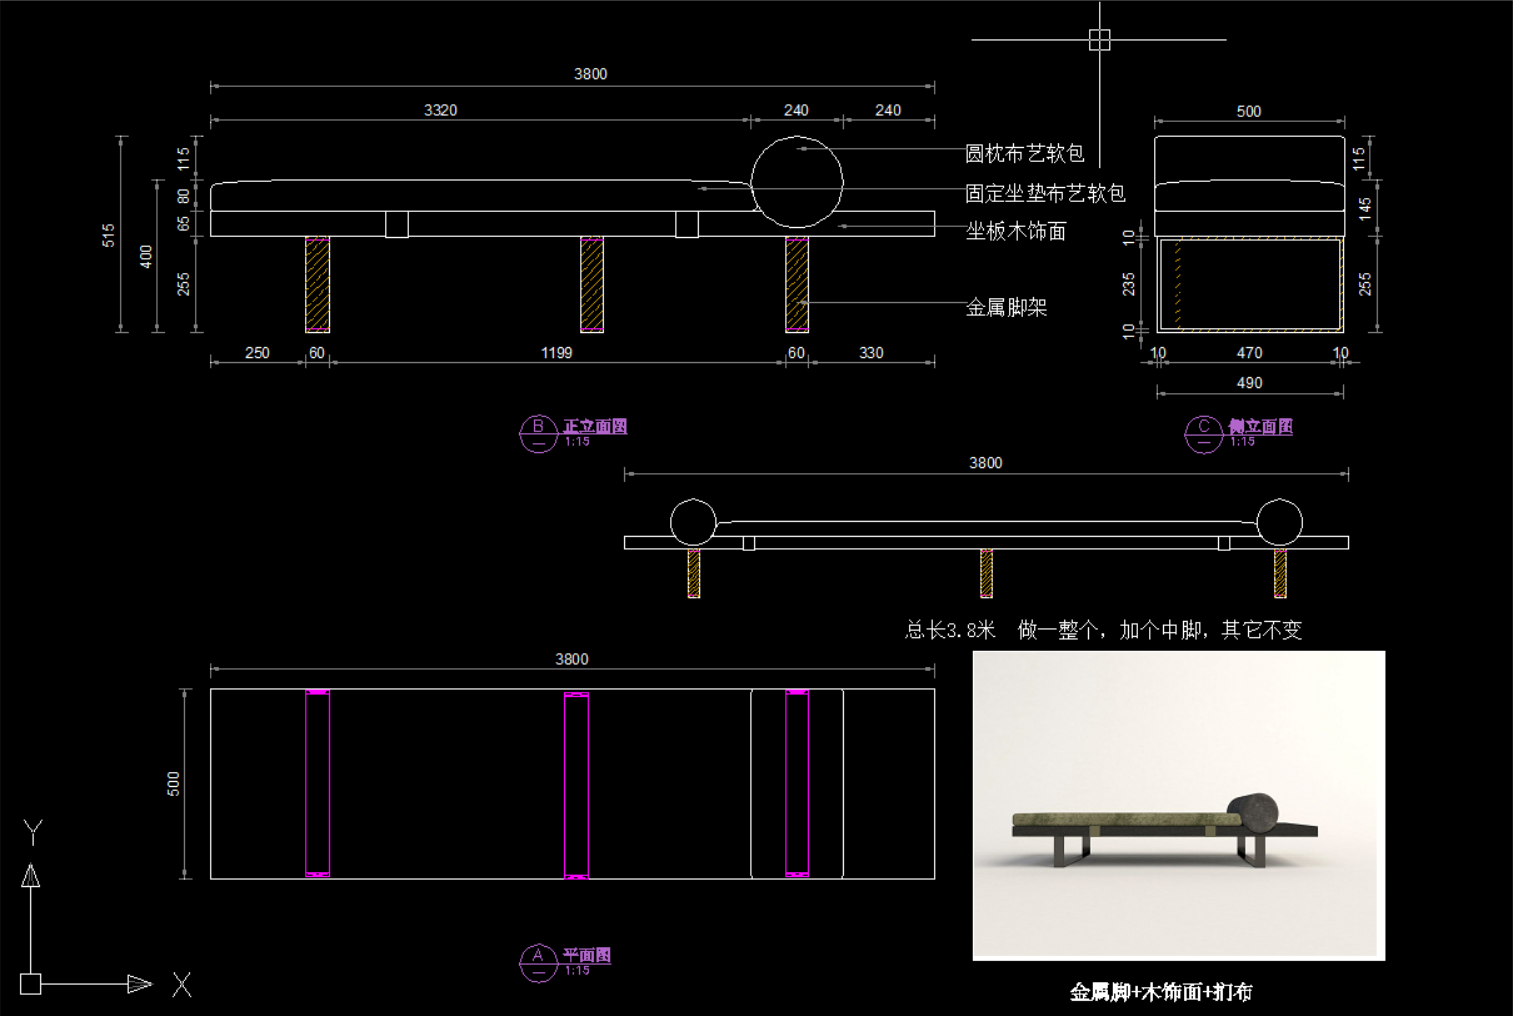Click the UCS X axis arrowhead
Screen dimensions: 1513x1016
pos(140,984)
